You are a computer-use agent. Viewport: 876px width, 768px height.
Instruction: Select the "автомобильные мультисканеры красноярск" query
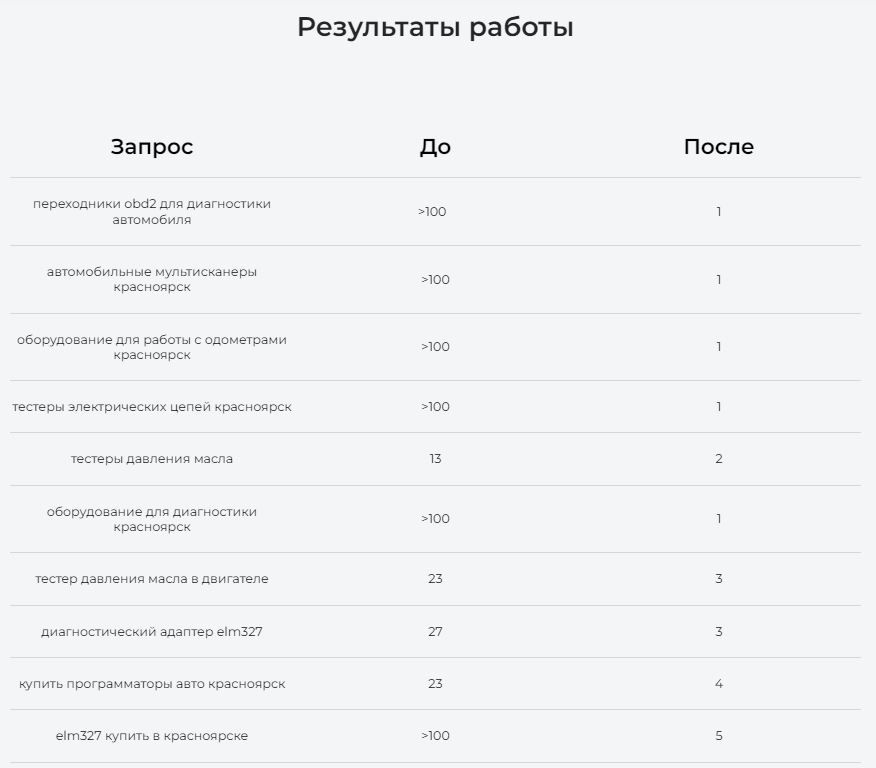coord(152,279)
